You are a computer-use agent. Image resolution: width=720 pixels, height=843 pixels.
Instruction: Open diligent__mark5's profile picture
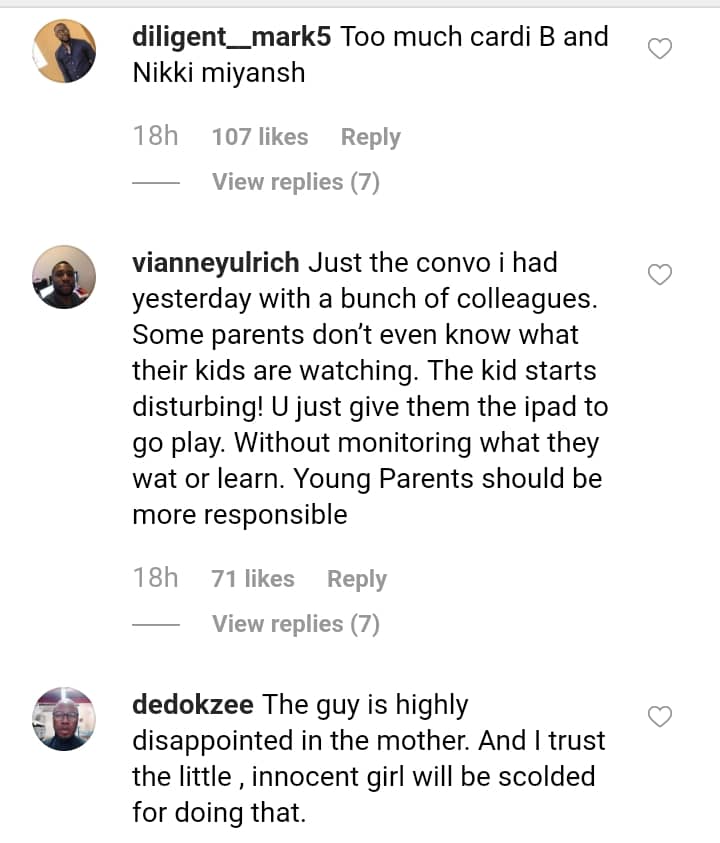click(65, 51)
